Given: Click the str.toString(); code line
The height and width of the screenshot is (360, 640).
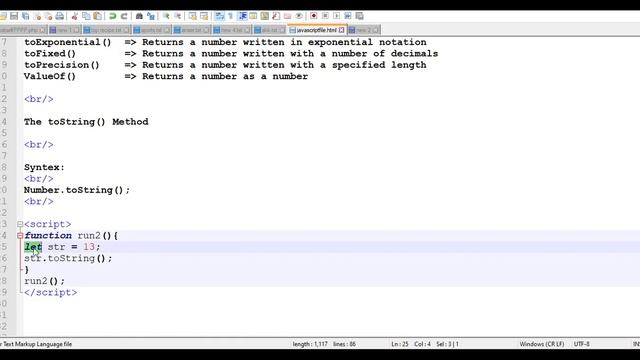Looking at the screenshot, I should 68,258.
